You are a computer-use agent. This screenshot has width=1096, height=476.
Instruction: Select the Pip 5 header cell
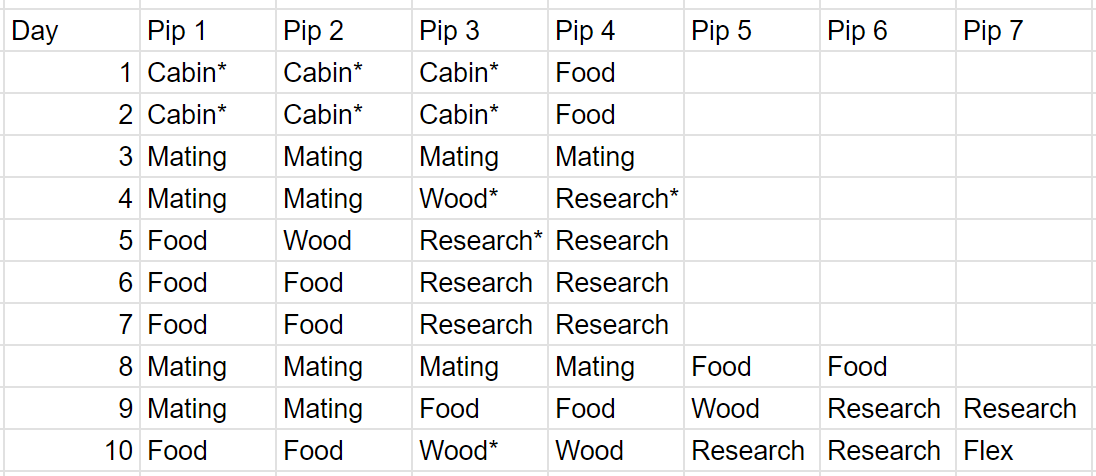click(x=751, y=31)
